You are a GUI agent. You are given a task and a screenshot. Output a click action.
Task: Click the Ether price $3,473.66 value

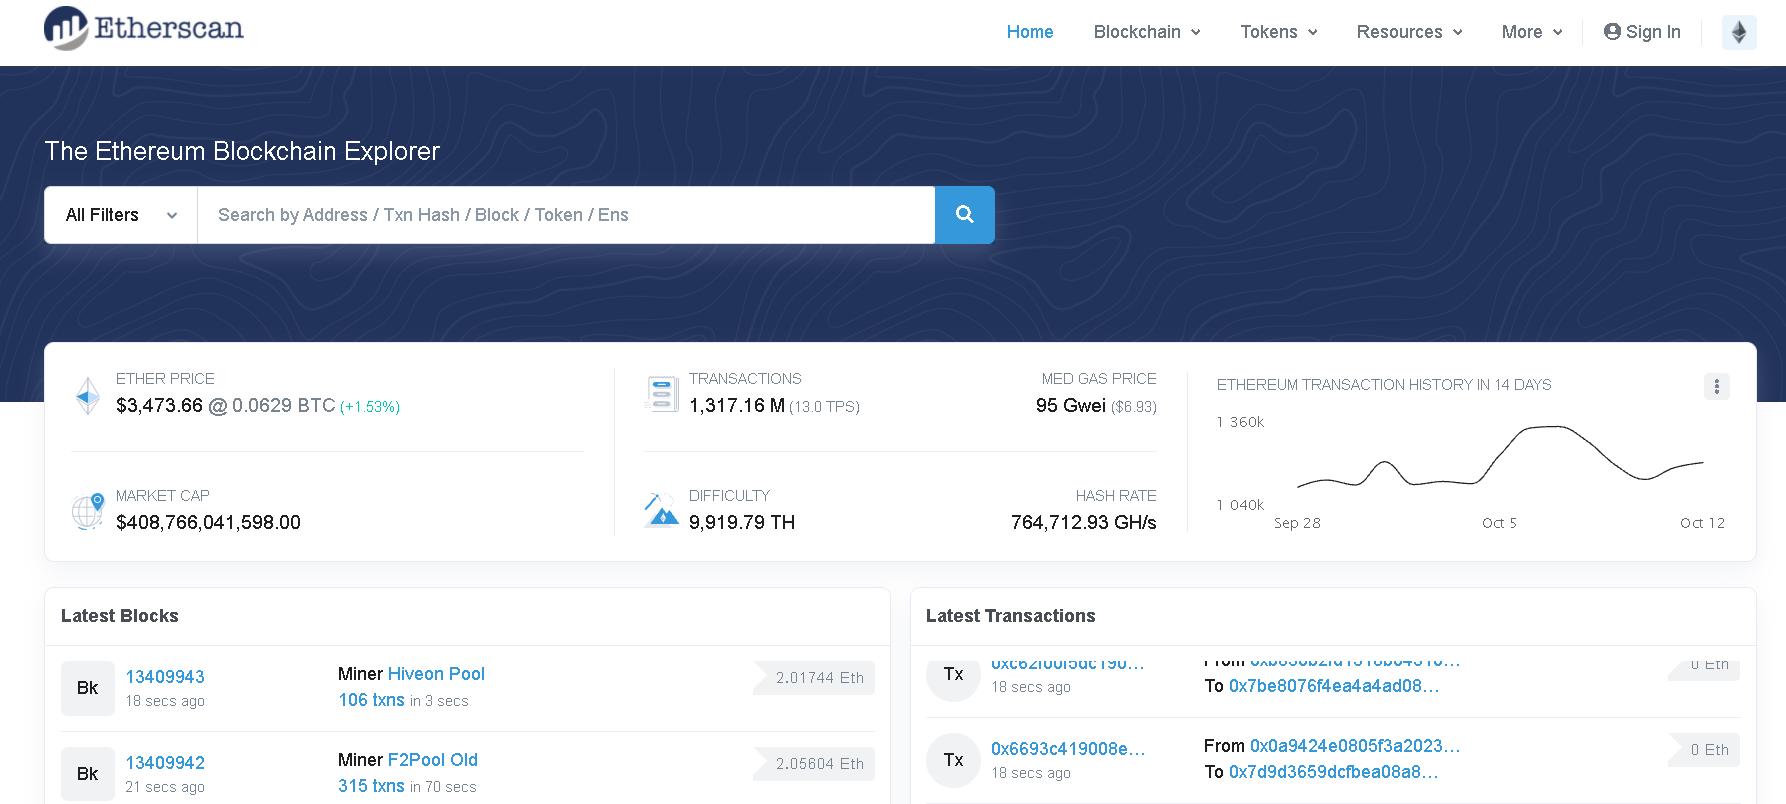(x=159, y=406)
